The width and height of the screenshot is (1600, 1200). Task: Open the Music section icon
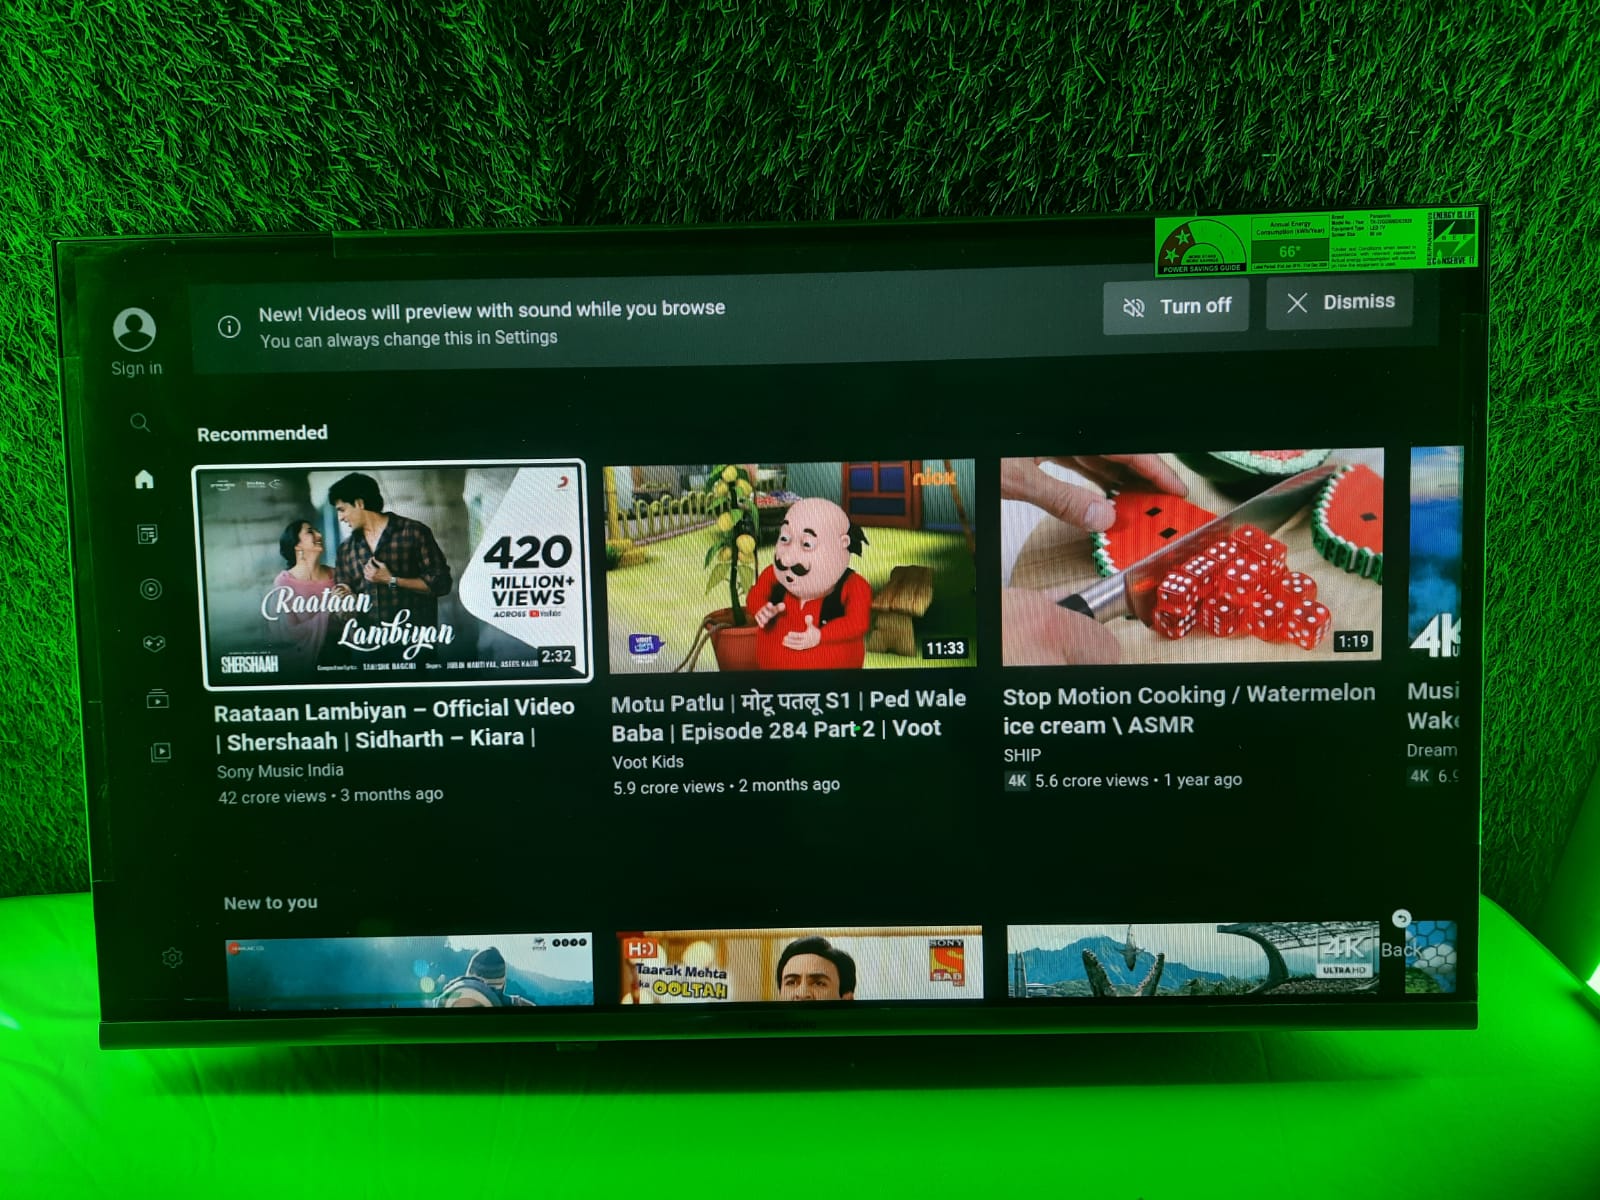(x=151, y=589)
